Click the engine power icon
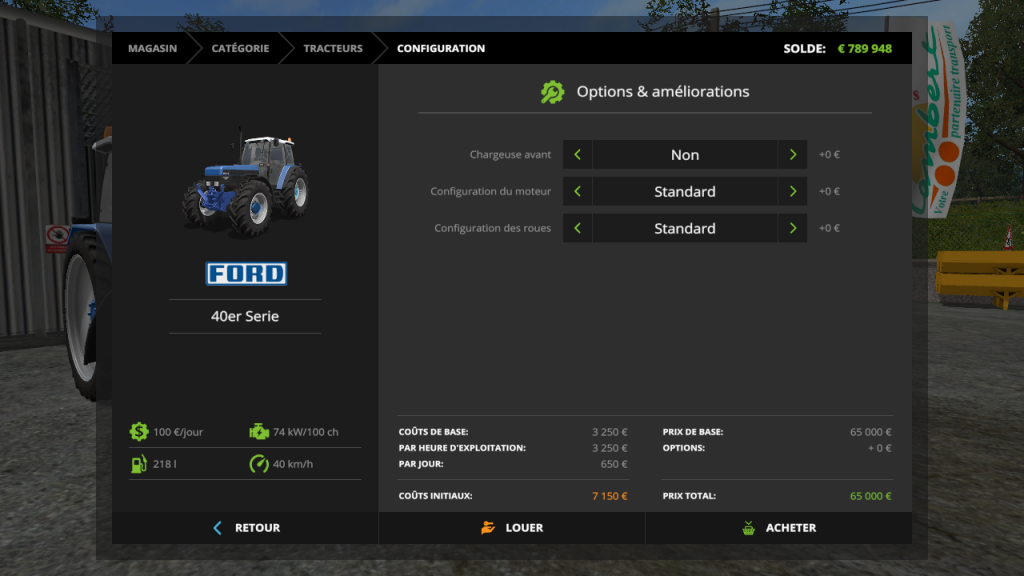The image size is (1024, 576). pos(259,432)
